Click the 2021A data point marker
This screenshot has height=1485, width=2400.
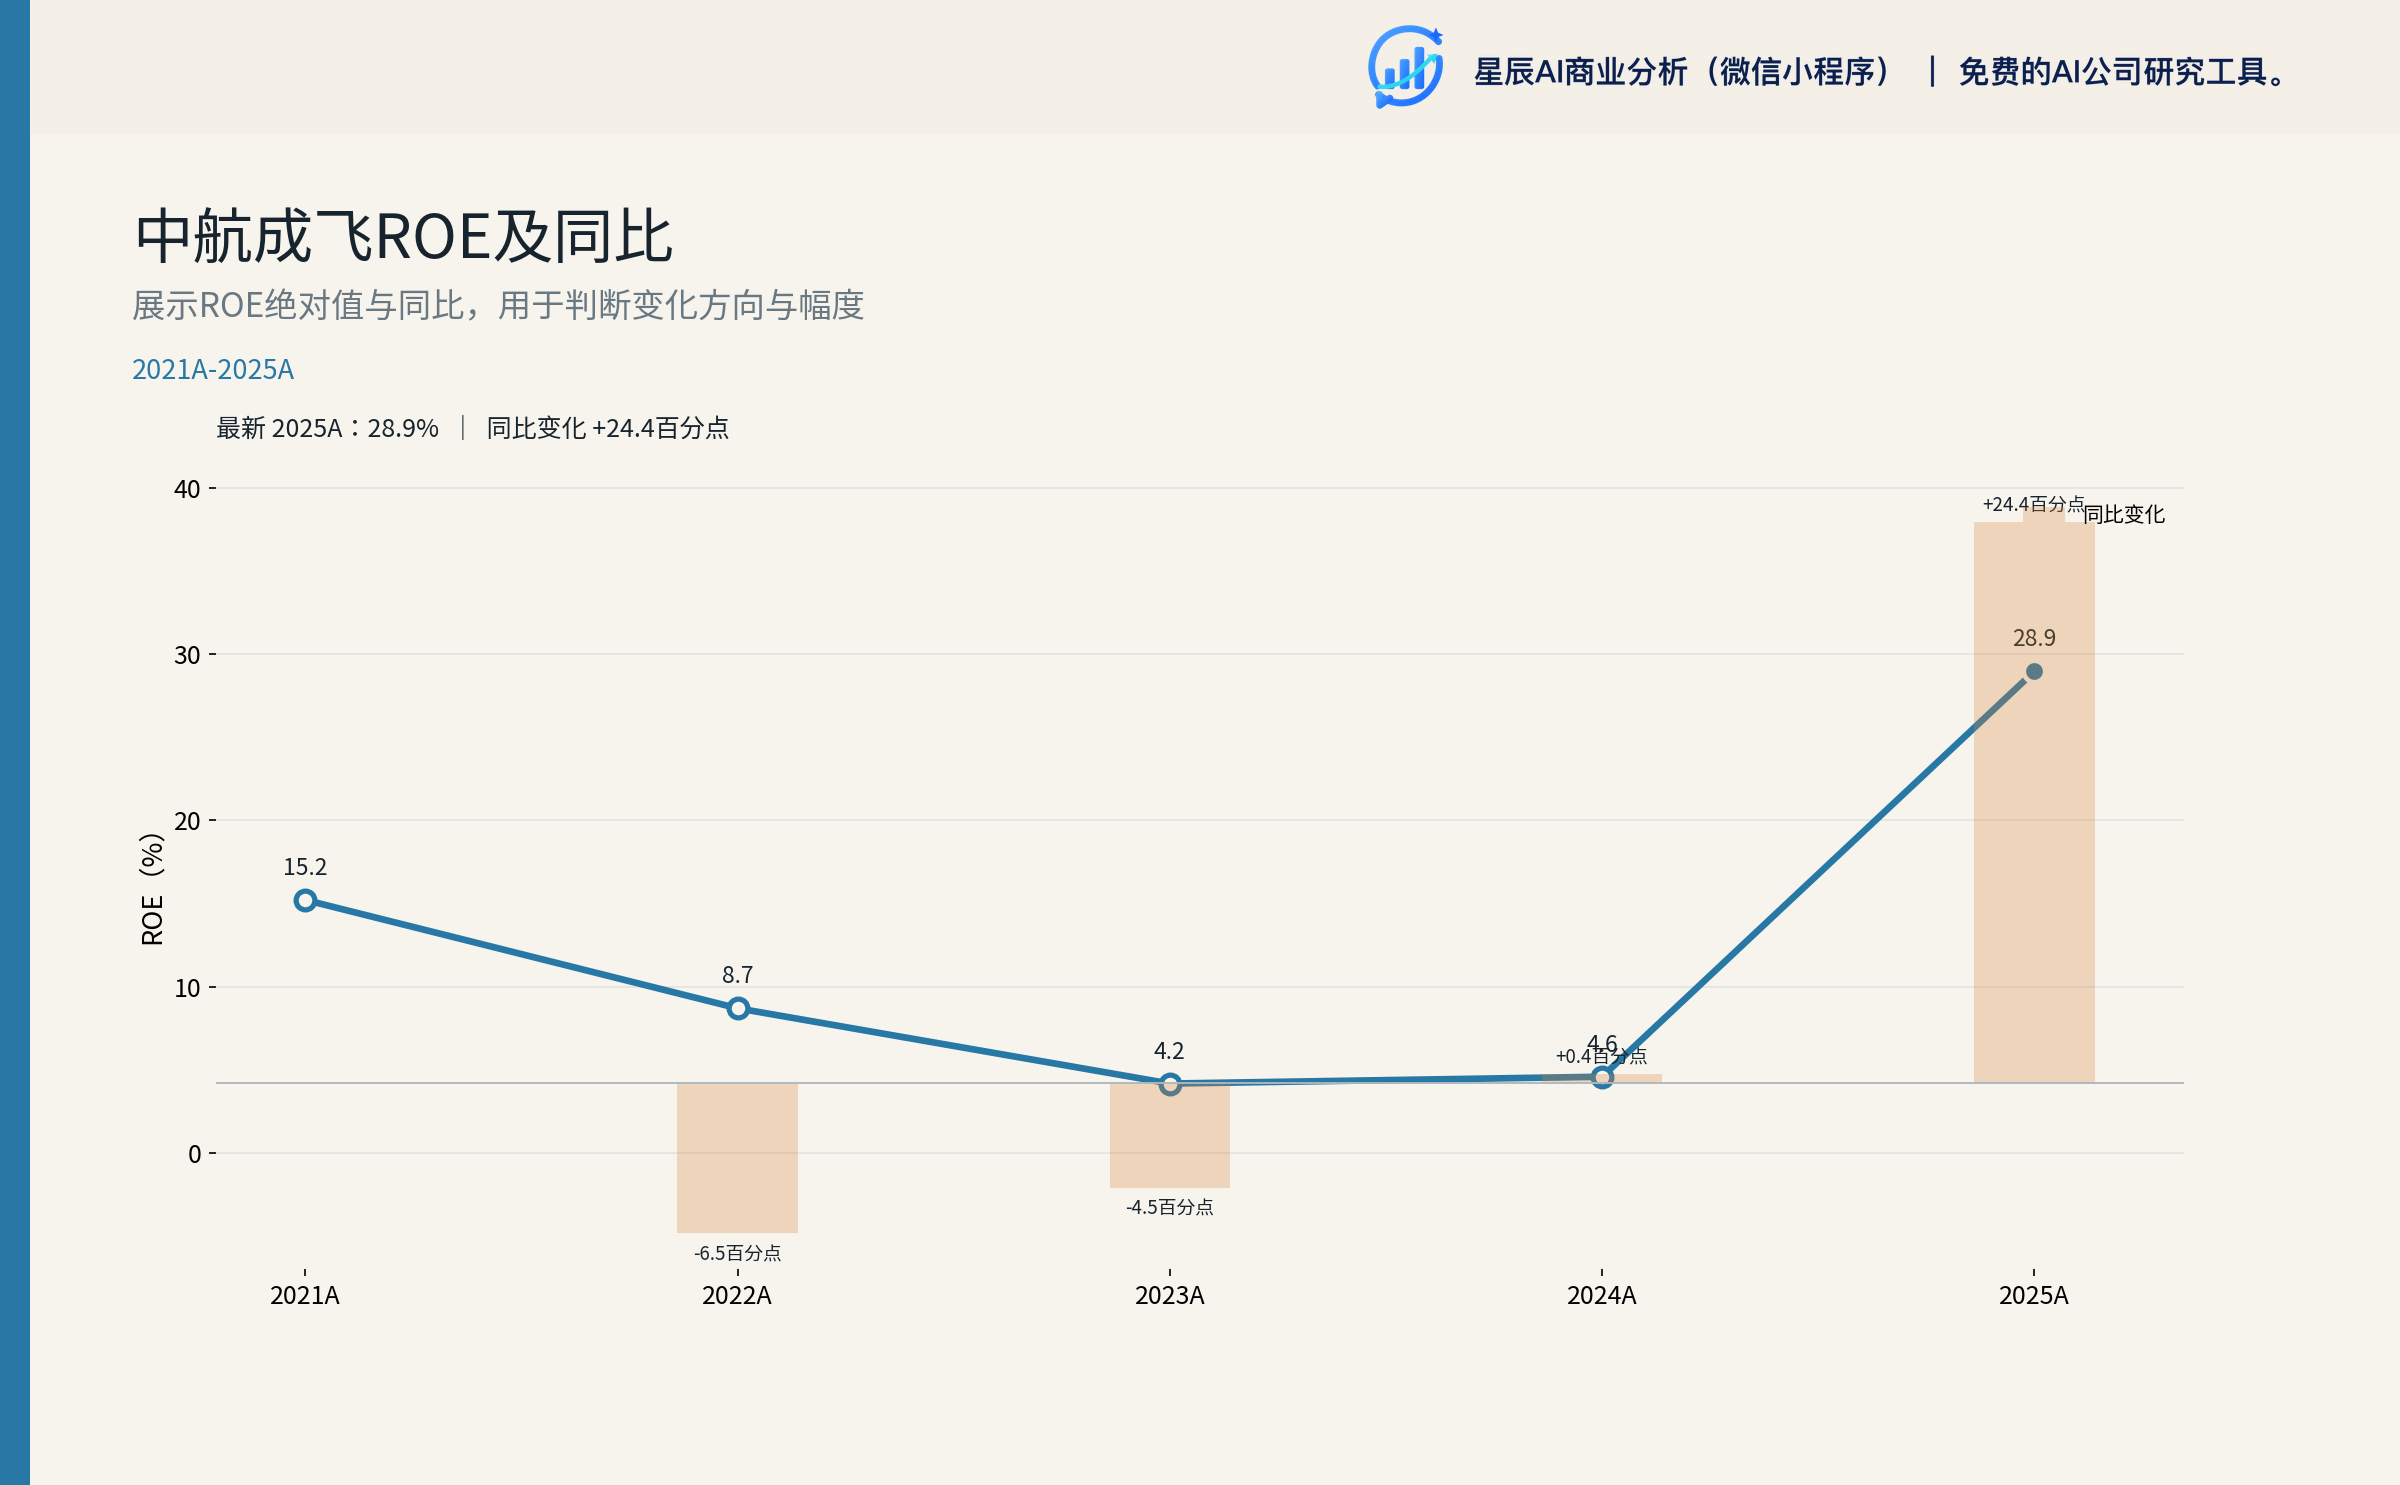pos(305,901)
